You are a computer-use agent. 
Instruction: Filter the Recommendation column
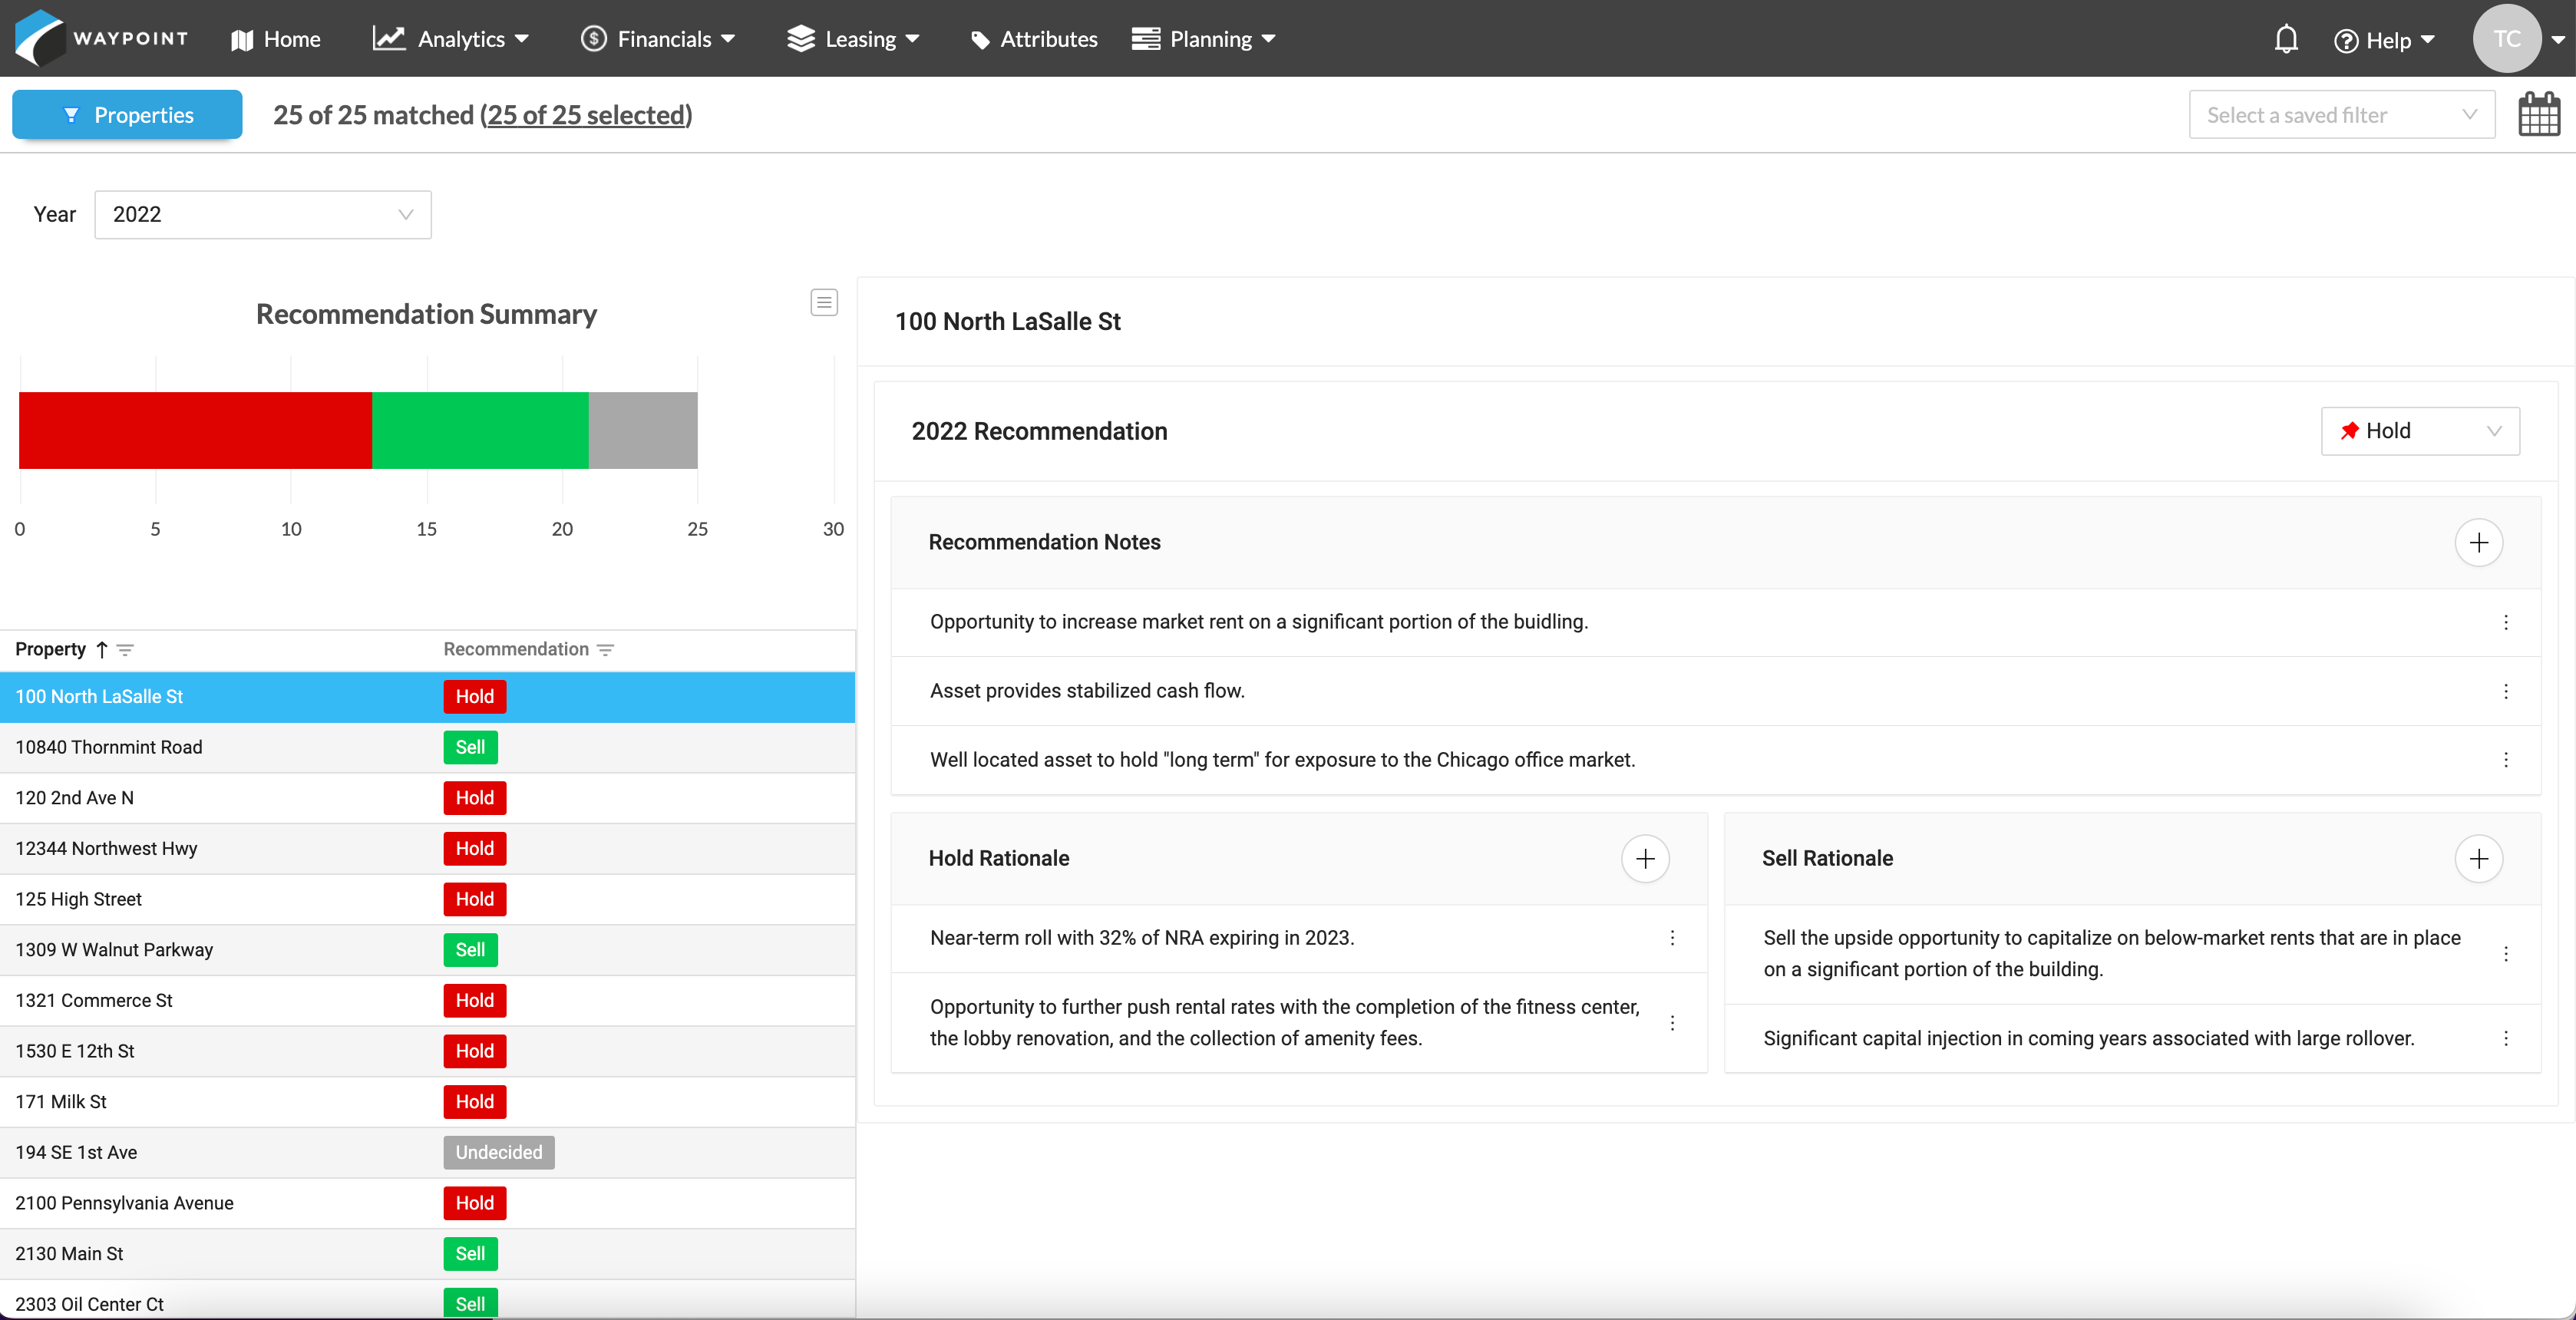click(605, 650)
